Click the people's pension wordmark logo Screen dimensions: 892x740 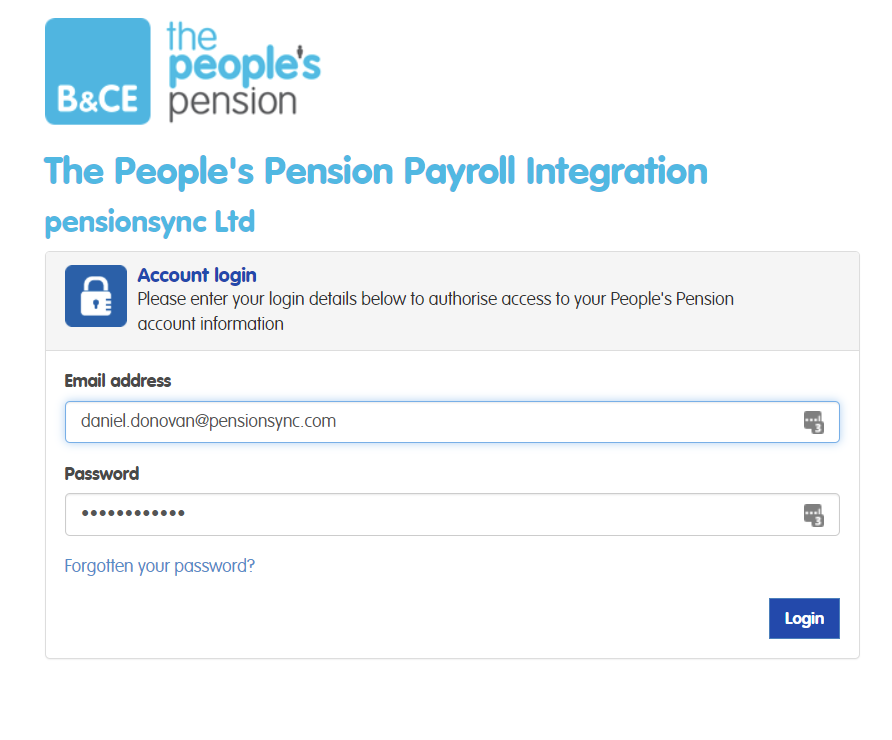coord(243,70)
